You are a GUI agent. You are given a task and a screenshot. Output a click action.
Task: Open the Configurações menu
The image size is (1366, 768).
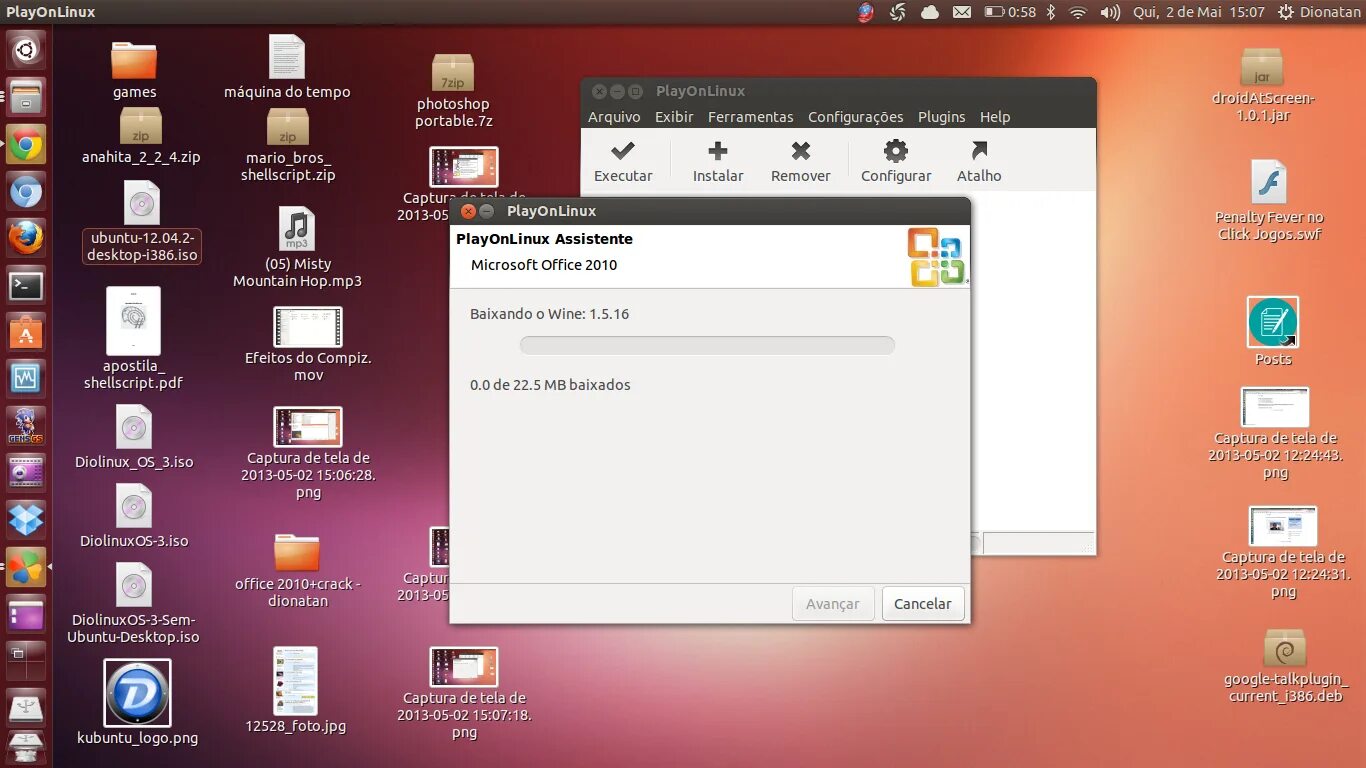coord(855,117)
